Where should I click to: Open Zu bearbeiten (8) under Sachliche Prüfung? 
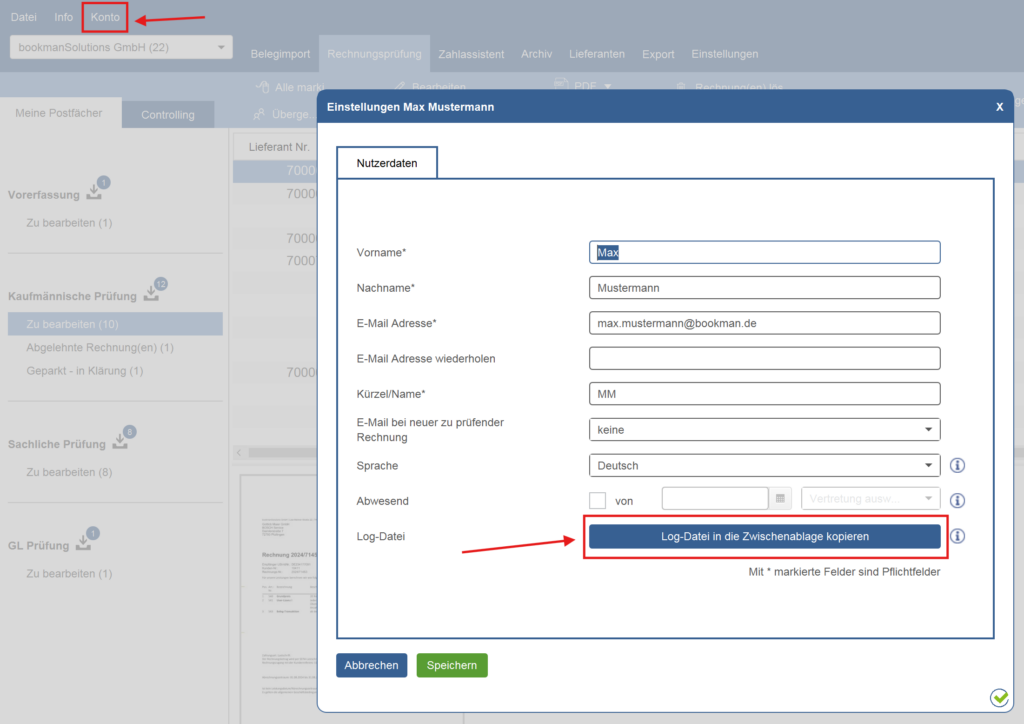click(69, 472)
